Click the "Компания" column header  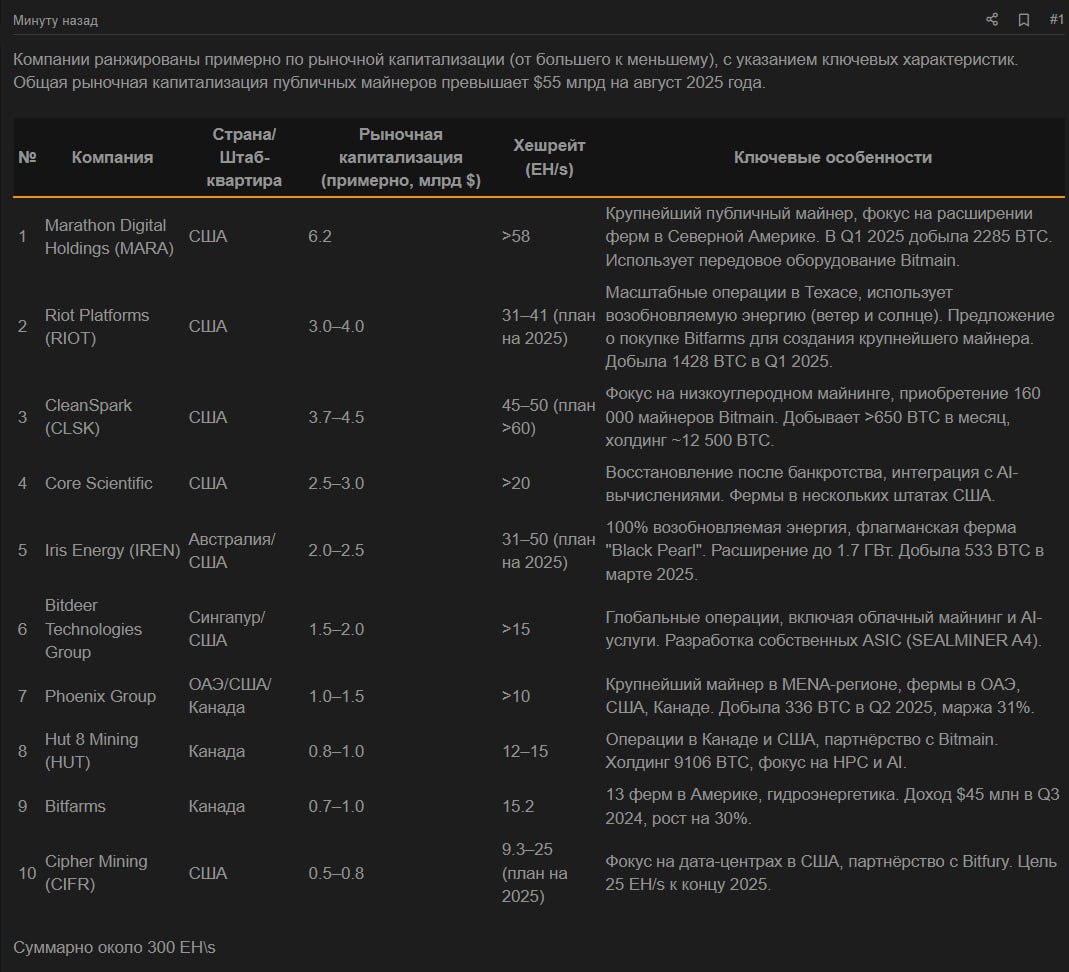(x=112, y=157)
